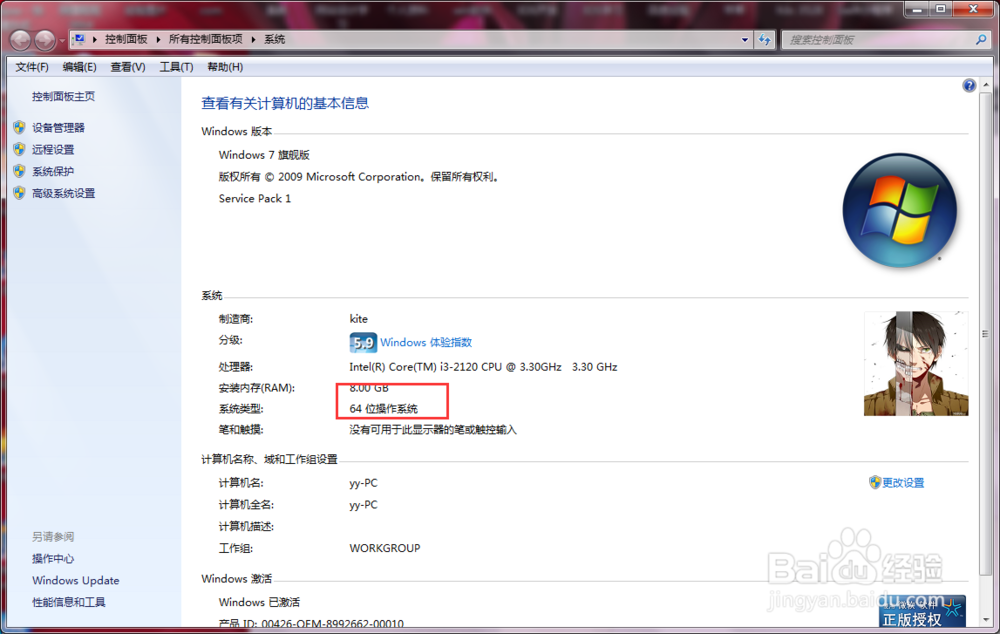Close the System window
The width and height of the screenshot is (1000, 634).
pos(973,9)
